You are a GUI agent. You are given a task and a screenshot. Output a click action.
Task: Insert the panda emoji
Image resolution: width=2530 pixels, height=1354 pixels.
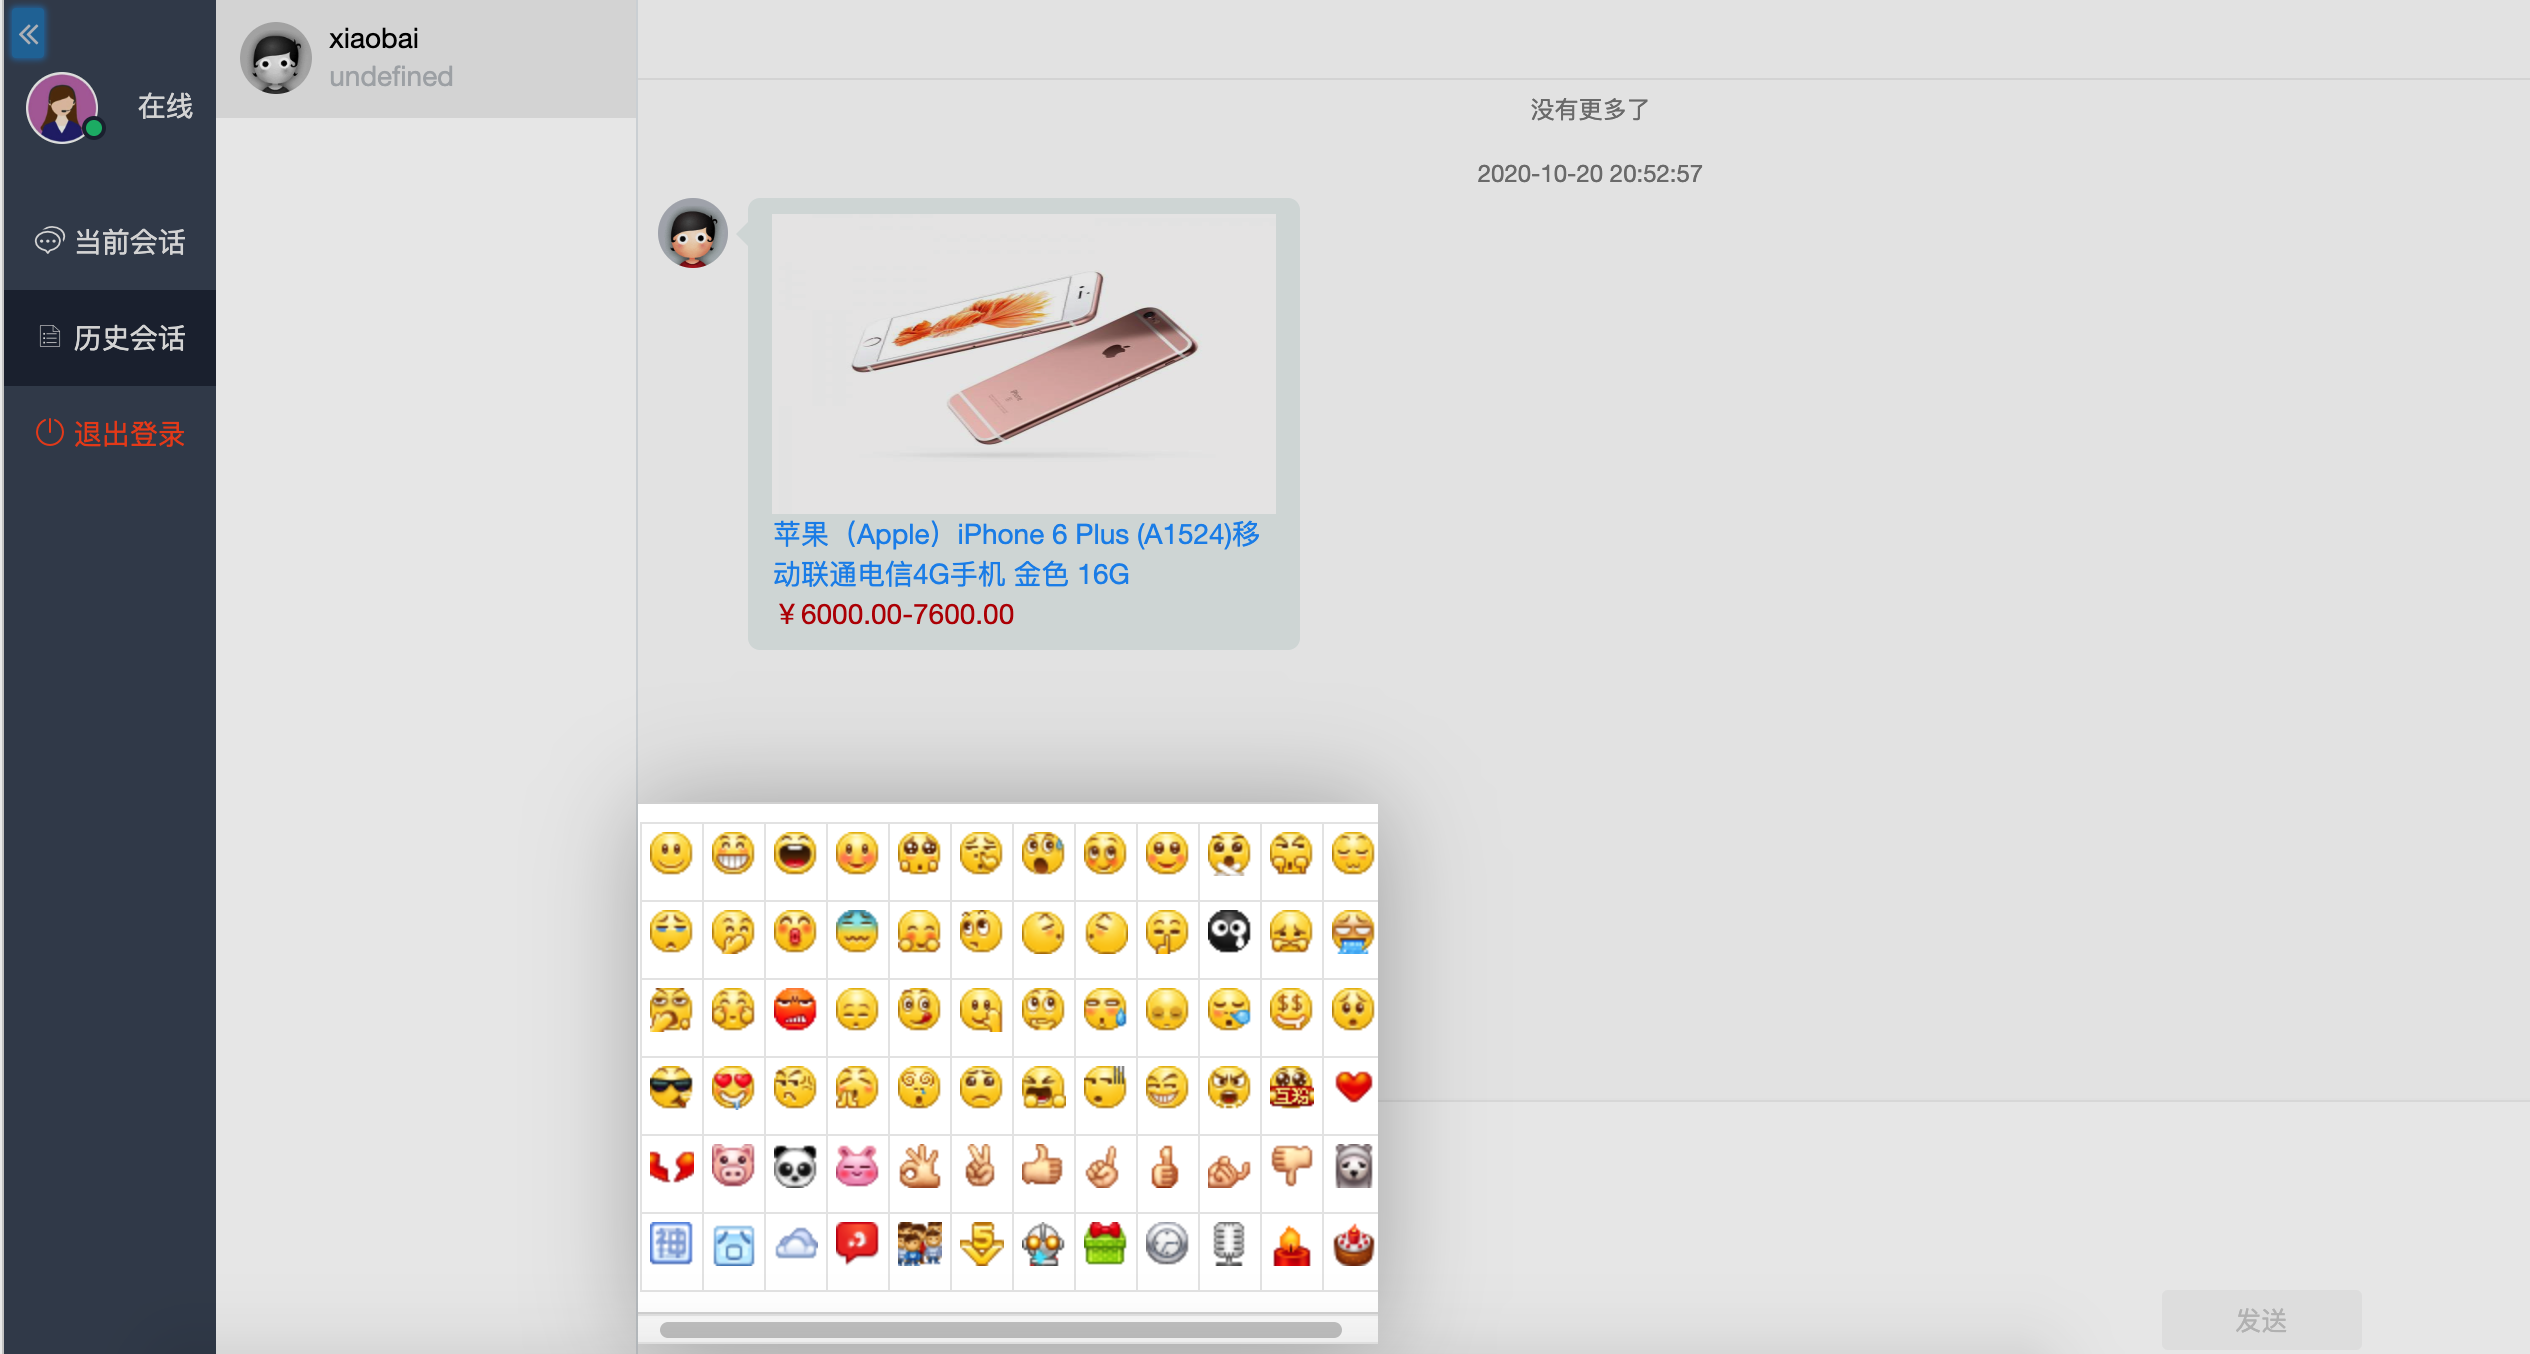click(795, 1165)
